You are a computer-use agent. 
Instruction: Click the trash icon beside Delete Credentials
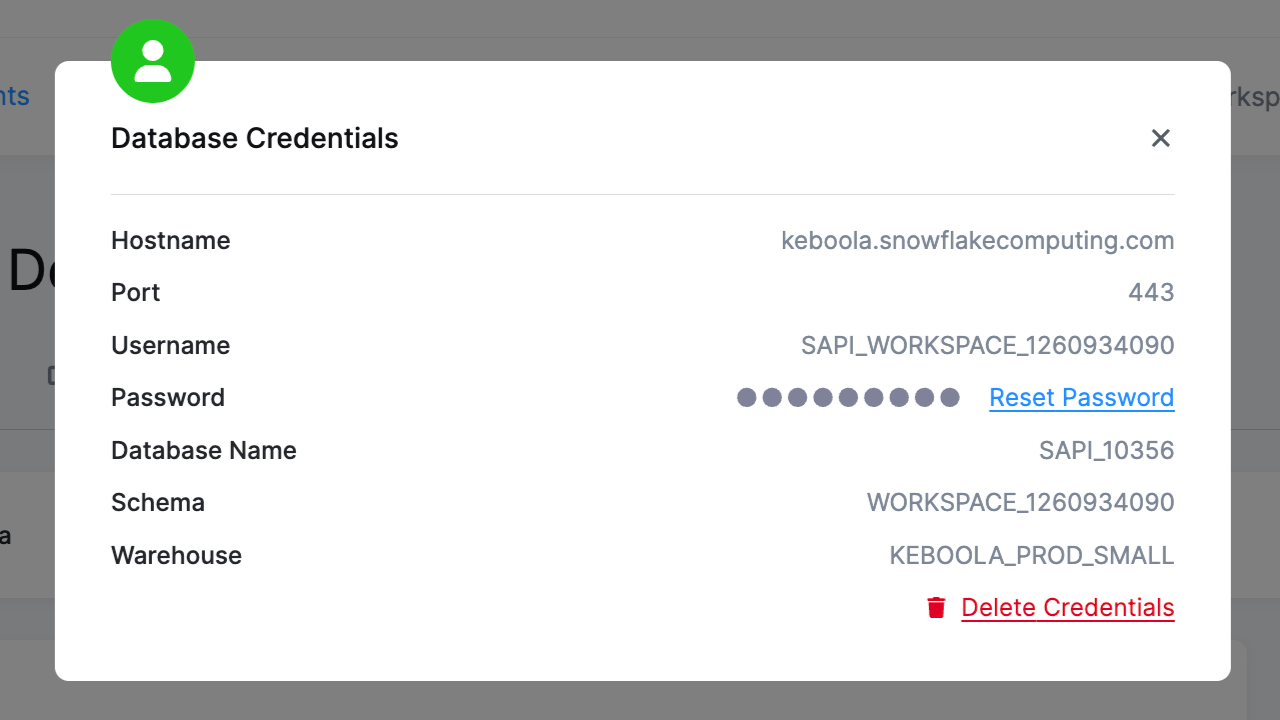pos(936,606)
